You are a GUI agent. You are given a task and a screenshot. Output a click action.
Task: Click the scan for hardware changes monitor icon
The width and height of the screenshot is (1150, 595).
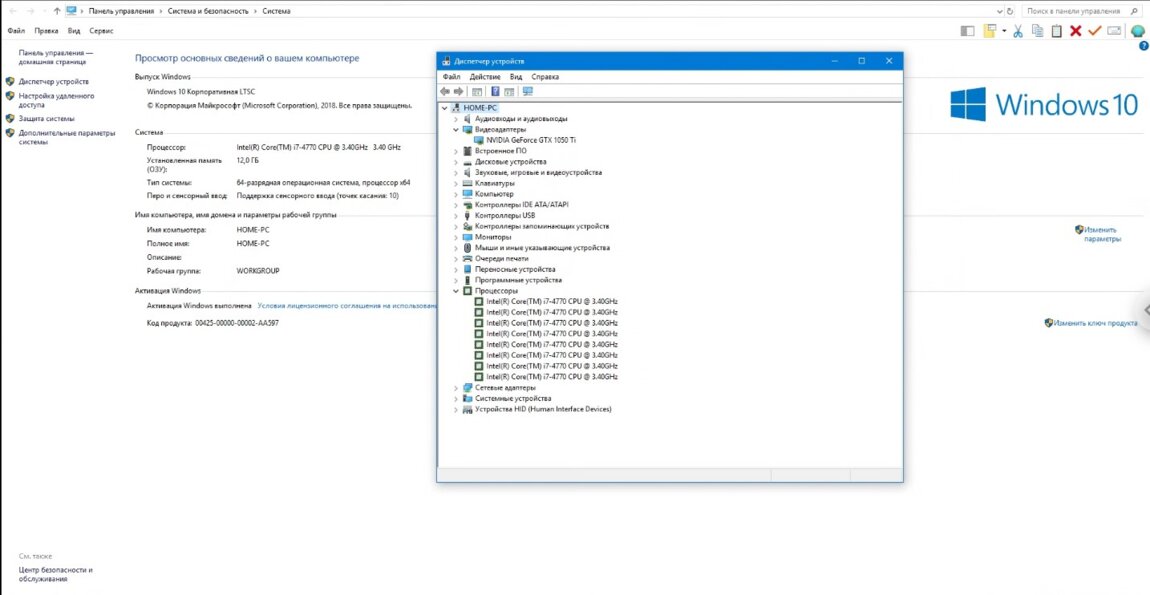(527, 91)
